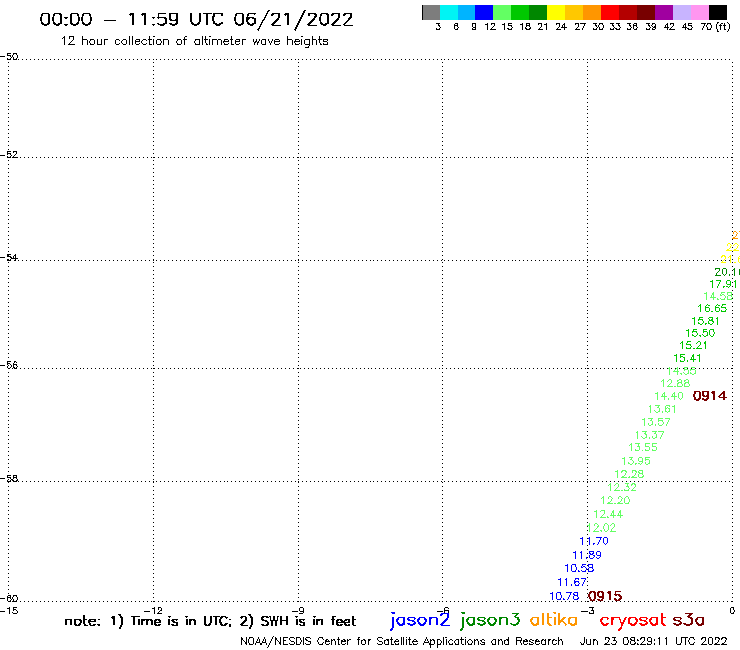
Task: Click the wave height value 12.20
Action: (x=615, y=500)
